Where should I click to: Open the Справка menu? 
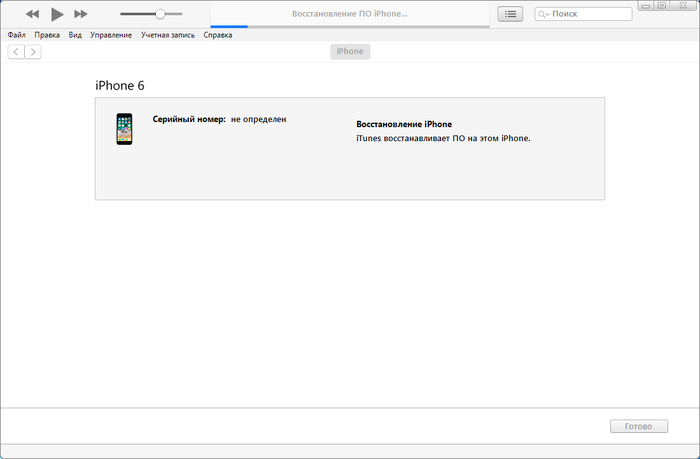217,35
